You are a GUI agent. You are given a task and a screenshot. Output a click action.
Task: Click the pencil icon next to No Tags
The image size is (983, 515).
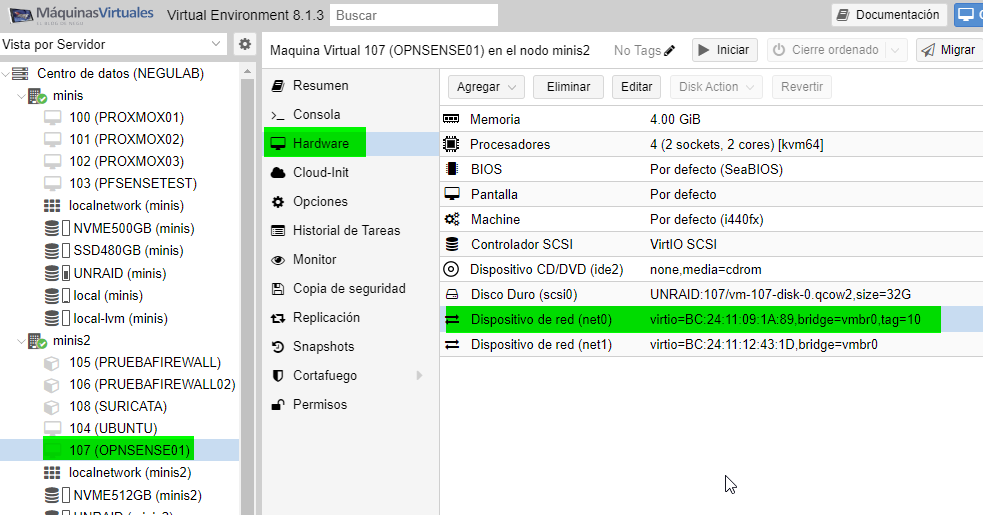coord(670,51)
